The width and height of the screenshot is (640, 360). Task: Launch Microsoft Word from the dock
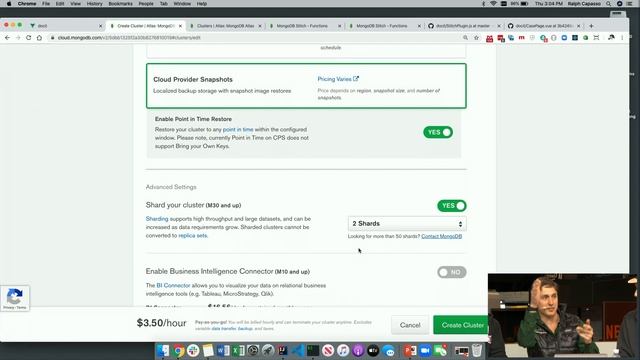(x=223, y=351)
